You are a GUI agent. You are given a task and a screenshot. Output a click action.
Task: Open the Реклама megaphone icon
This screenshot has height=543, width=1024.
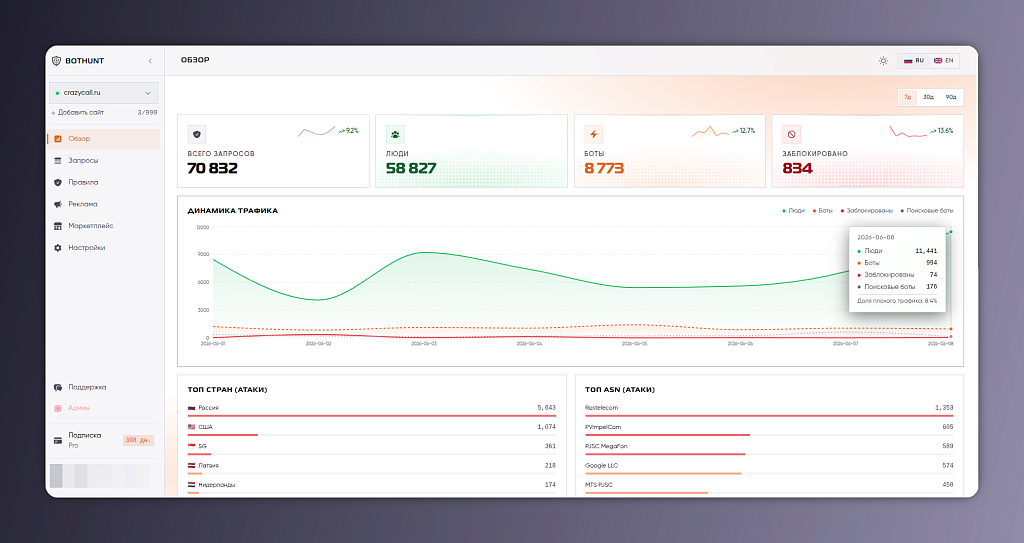click(57, 205)
